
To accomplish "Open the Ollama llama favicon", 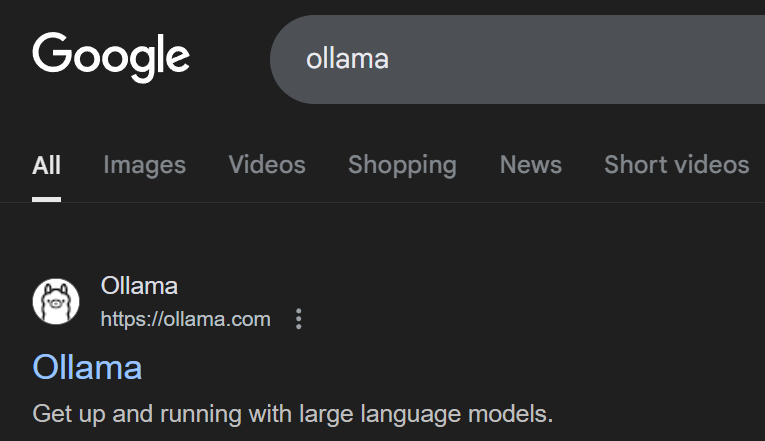I will coord(56,301).
